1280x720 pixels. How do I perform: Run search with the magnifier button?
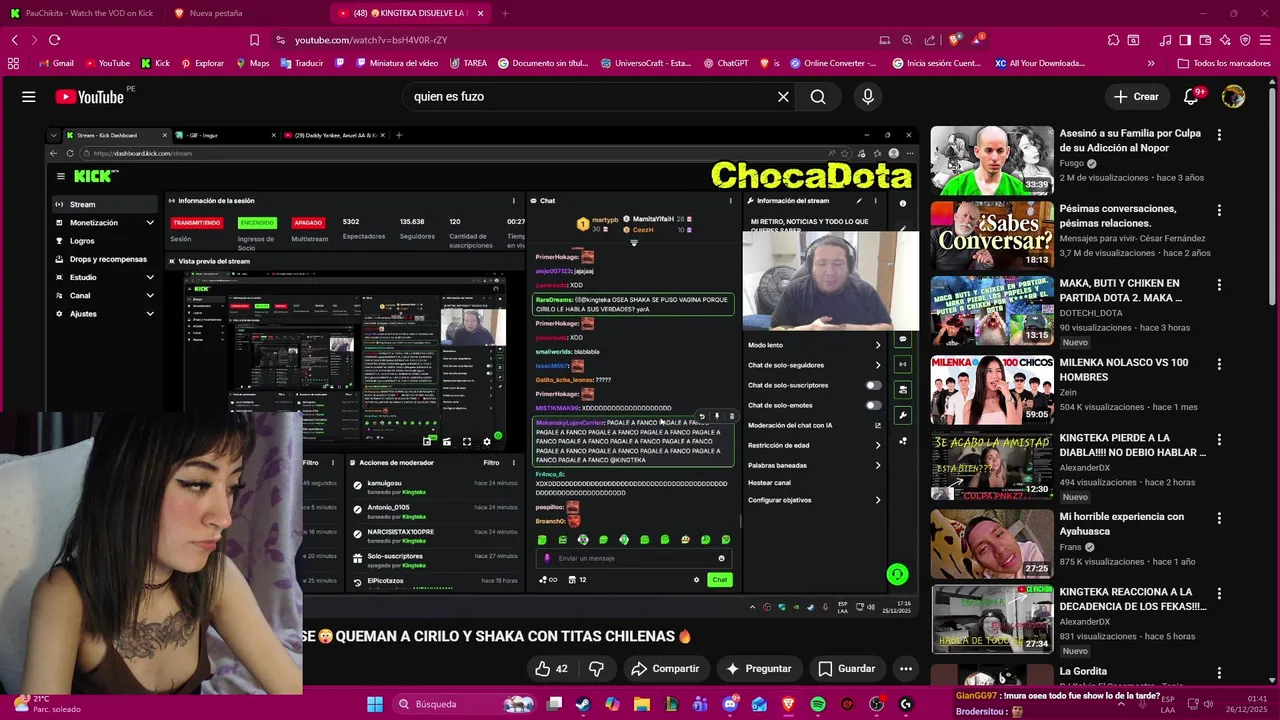(x=818, y=97)
